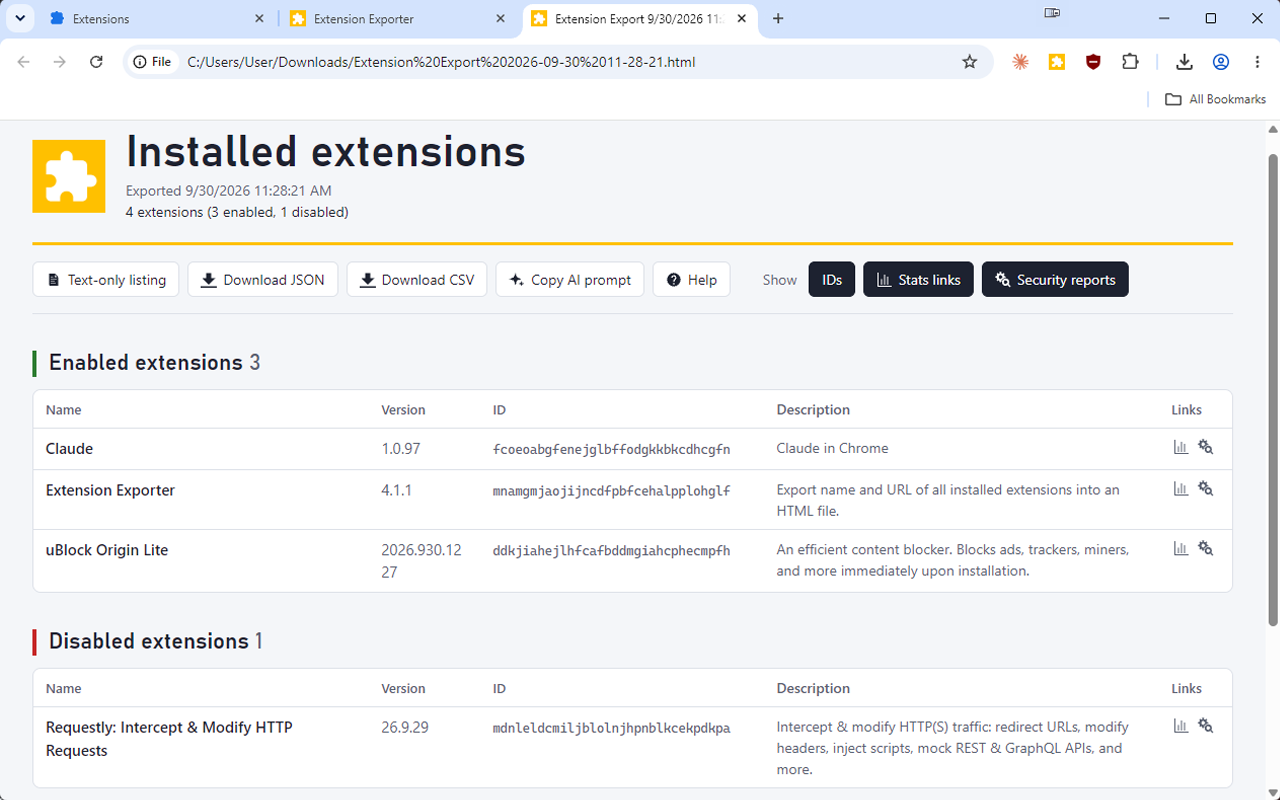Open the Chrome downloads icon
This screenshot has height=800, width=1280.
(1184, 62)
